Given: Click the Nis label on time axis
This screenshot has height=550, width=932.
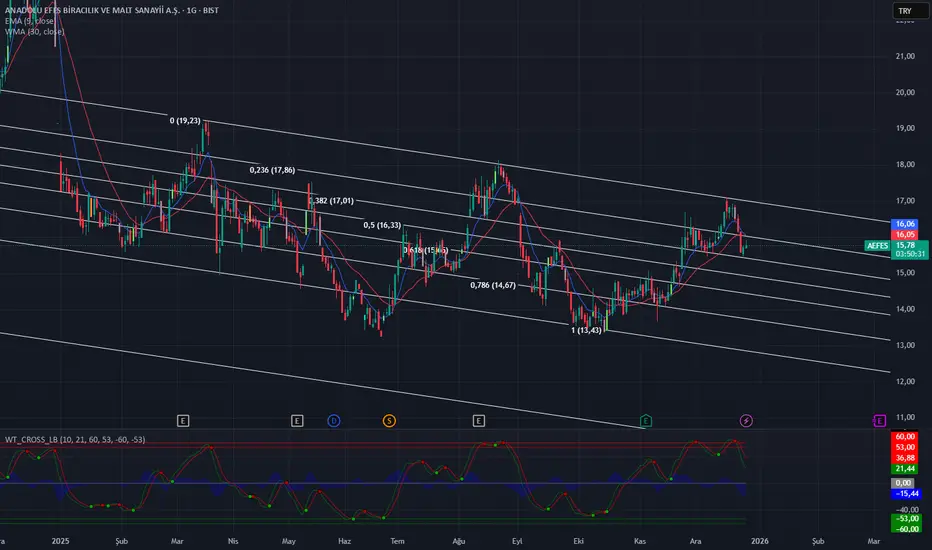Looking at the screenshot, I should 233,541.
